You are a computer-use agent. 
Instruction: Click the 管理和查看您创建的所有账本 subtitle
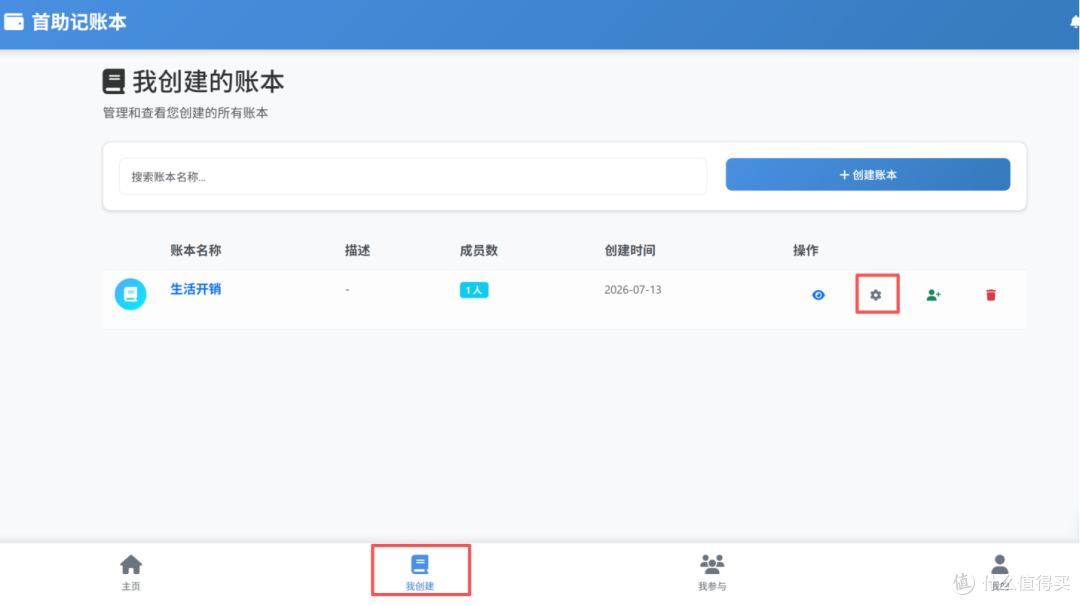pyautogui.click(x=185, y=113)
